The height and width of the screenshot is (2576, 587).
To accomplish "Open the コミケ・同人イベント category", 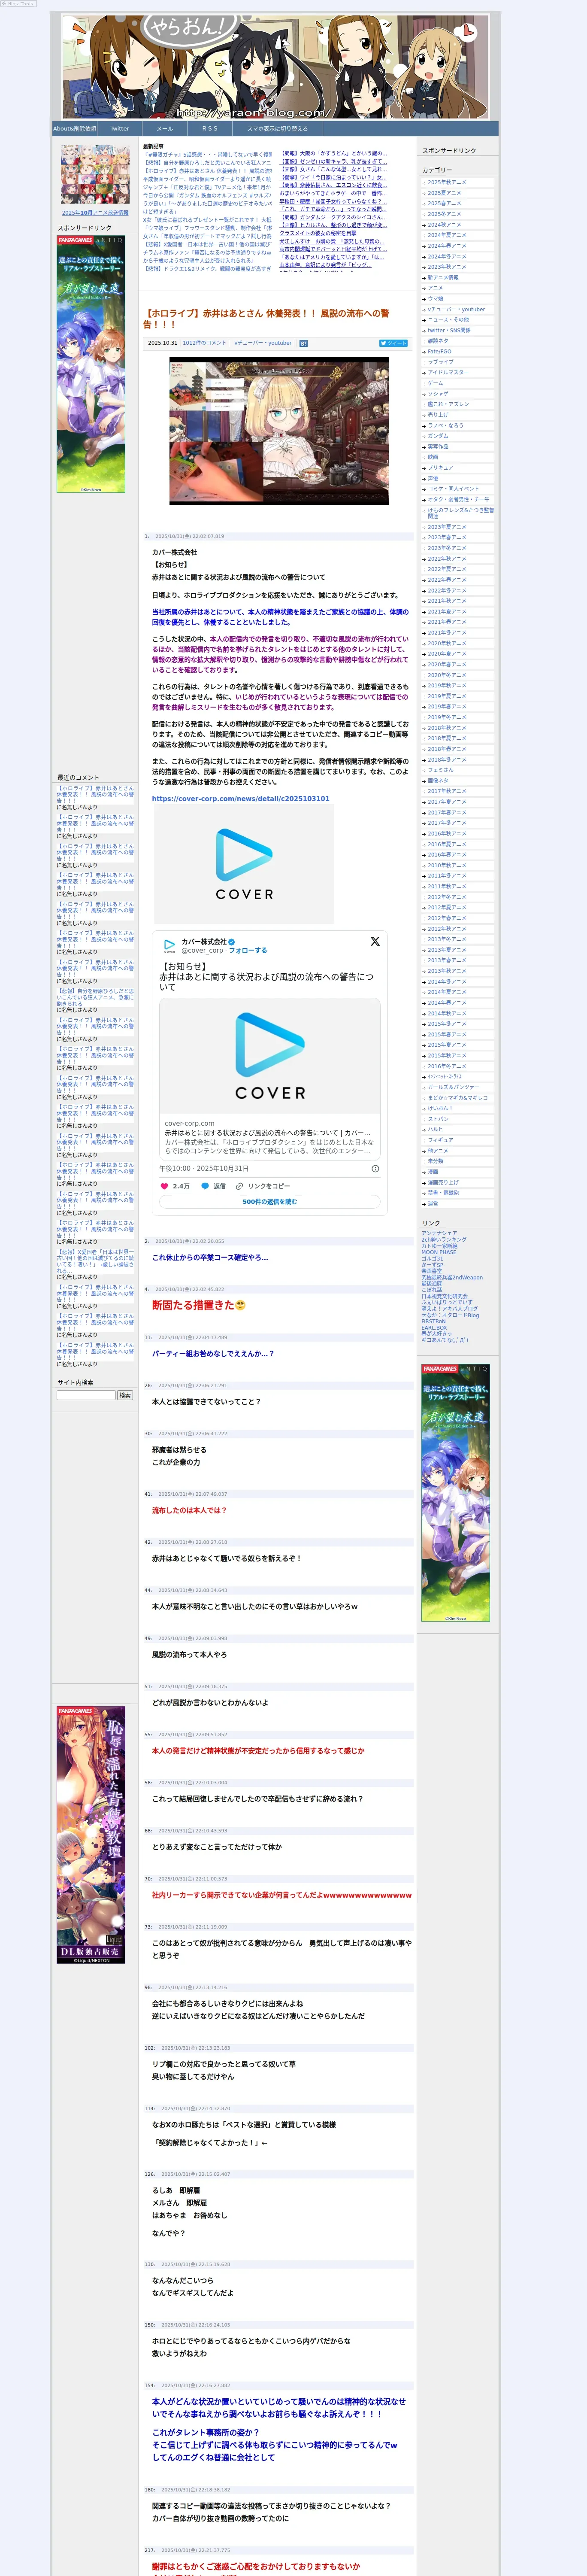I will pos(453,489).
